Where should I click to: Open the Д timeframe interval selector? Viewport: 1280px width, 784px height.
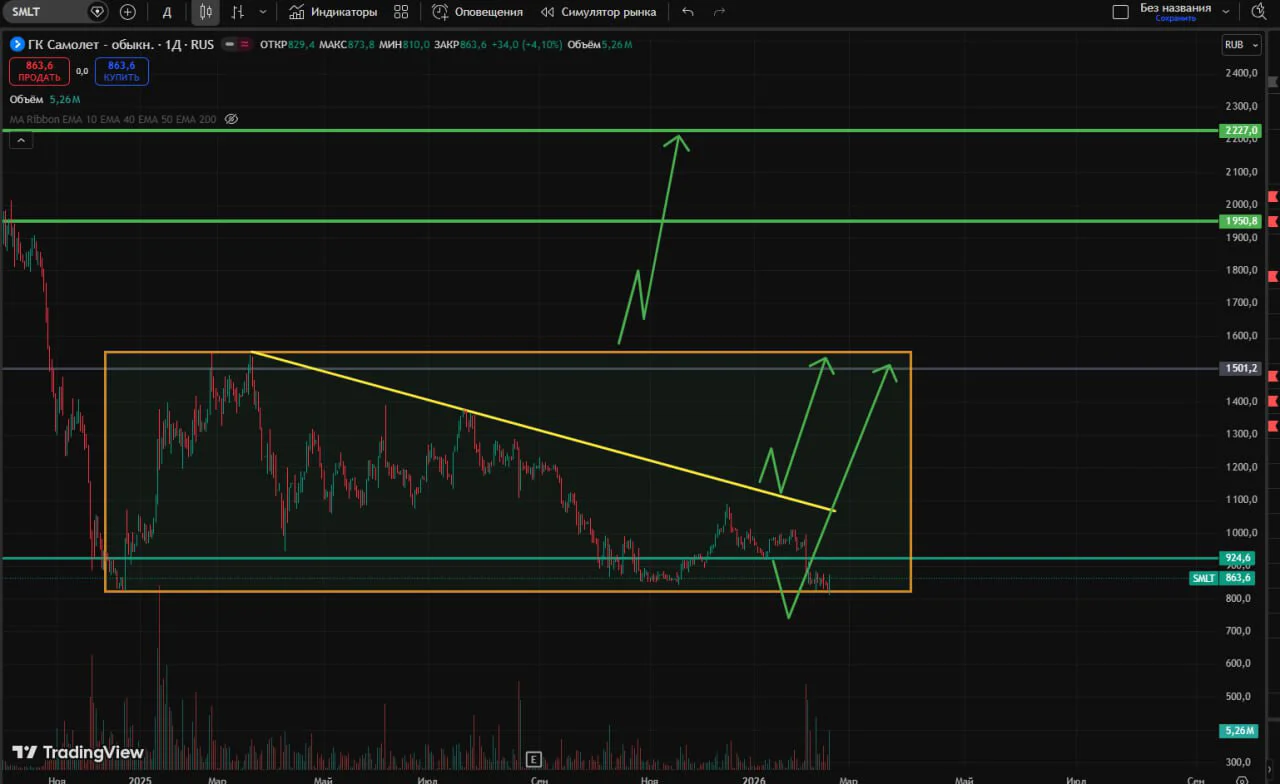tap(167, 12)
